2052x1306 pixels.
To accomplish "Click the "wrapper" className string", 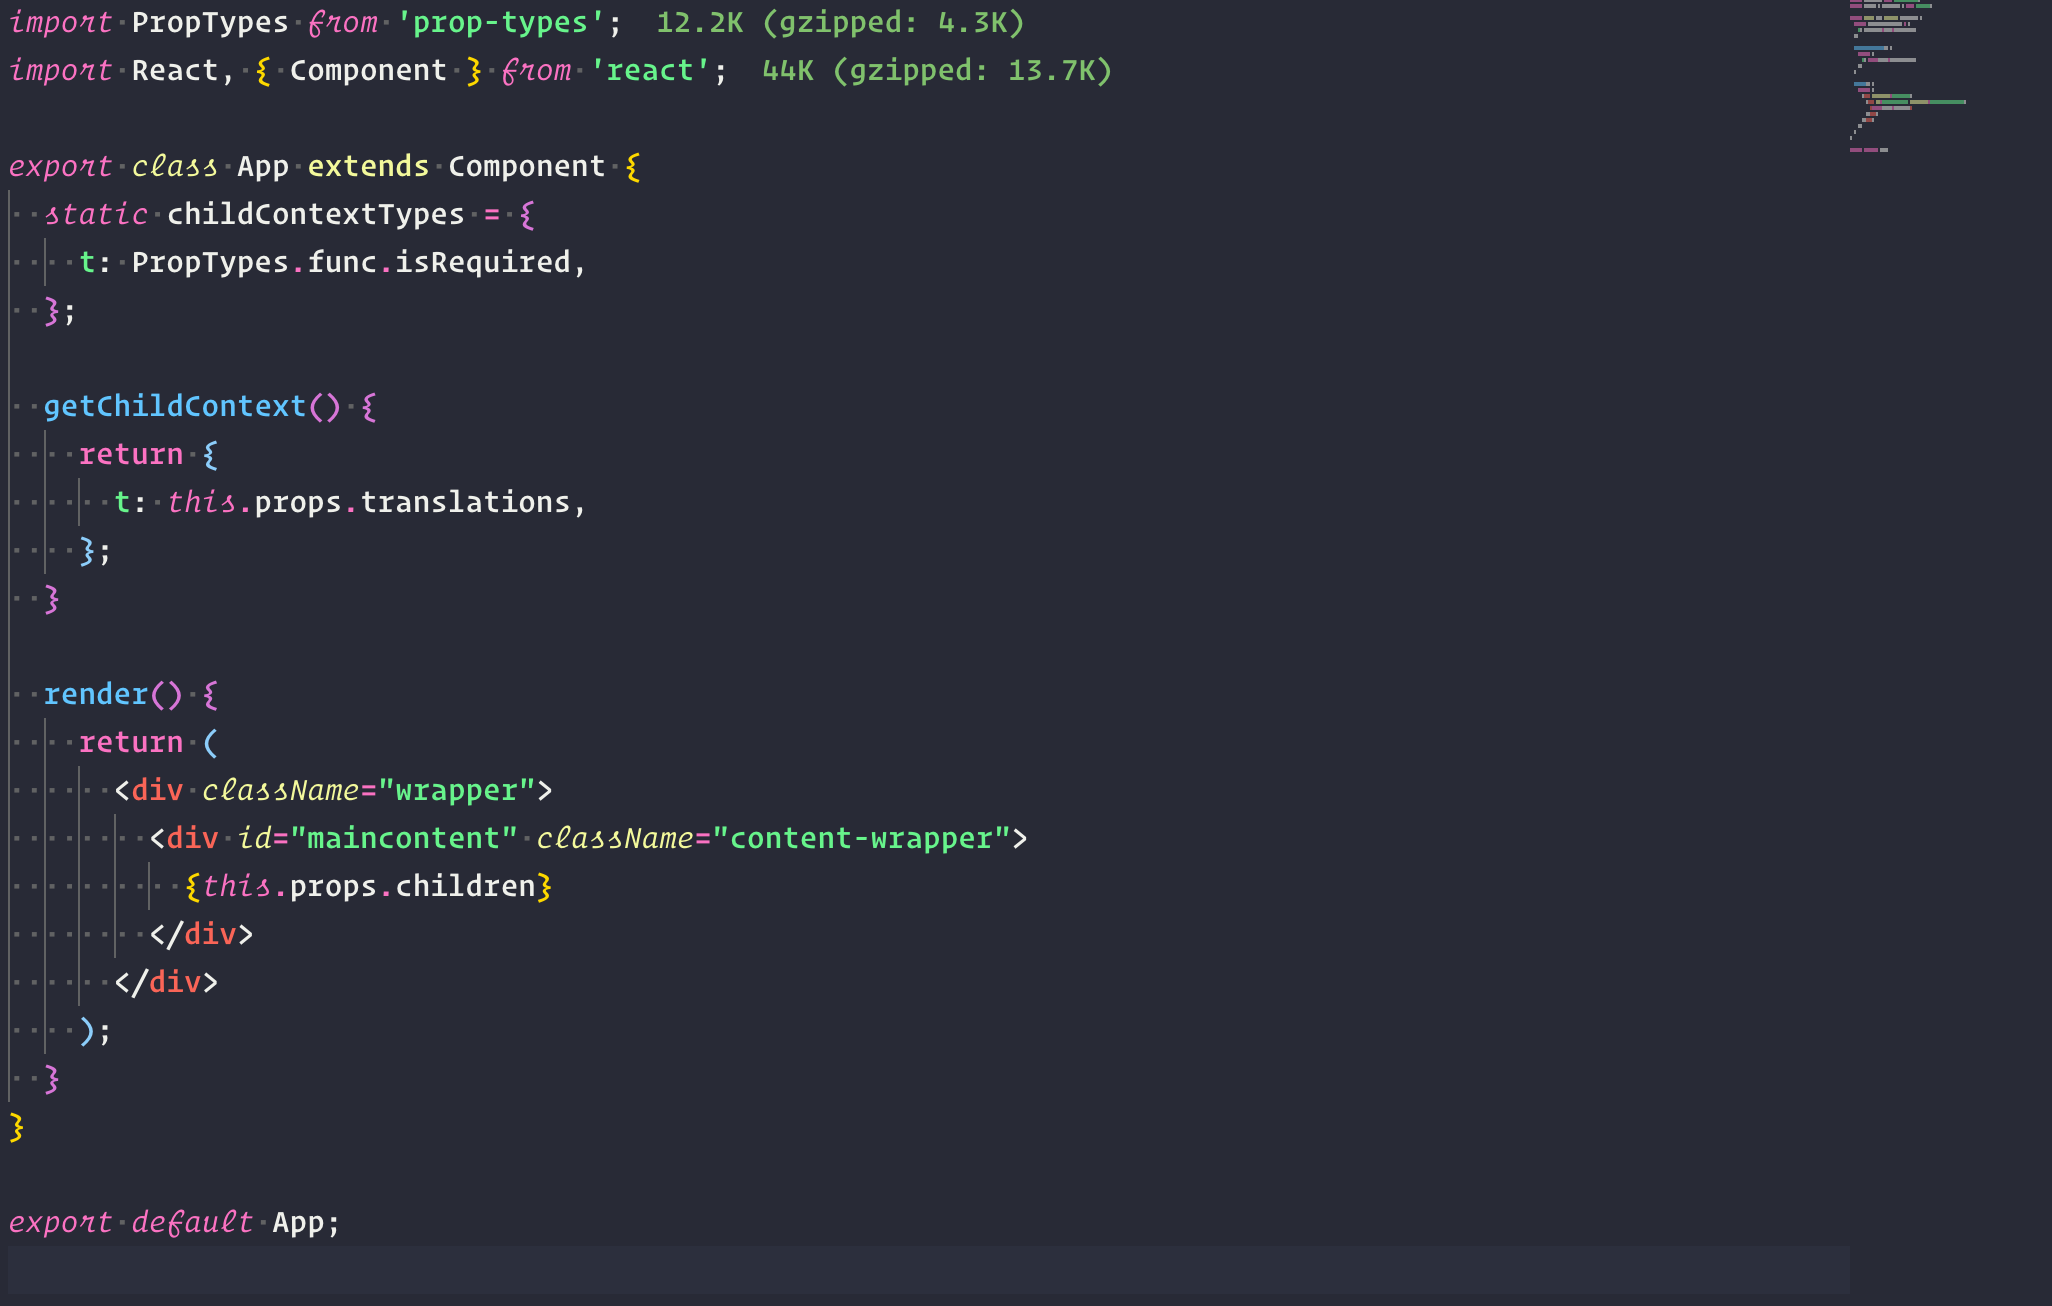I will click(x=456, y=791).
